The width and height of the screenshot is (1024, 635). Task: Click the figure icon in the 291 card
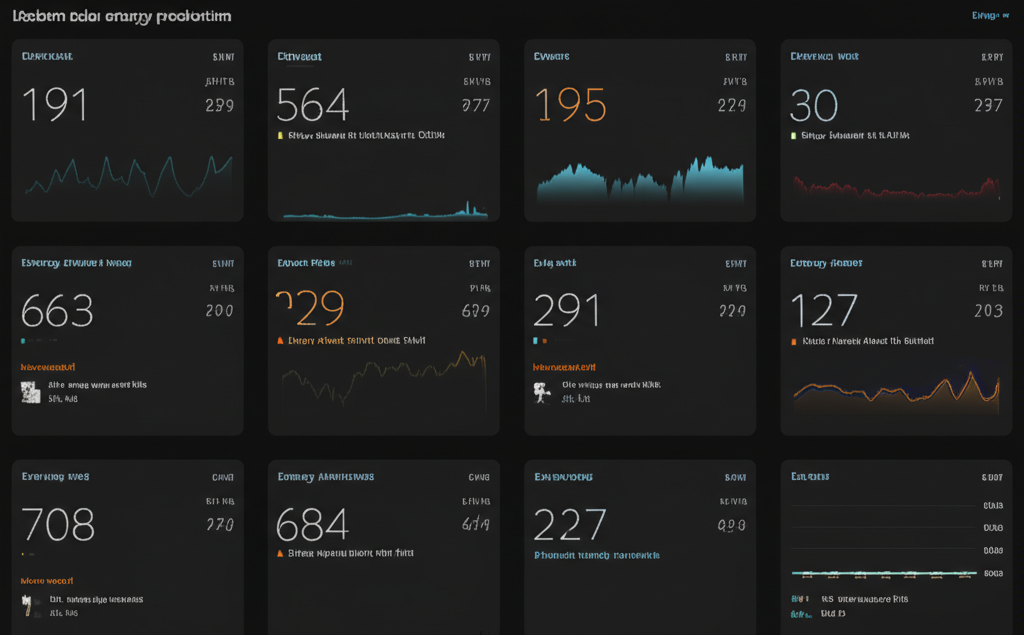pyautogui.click(x=542, y=392)
